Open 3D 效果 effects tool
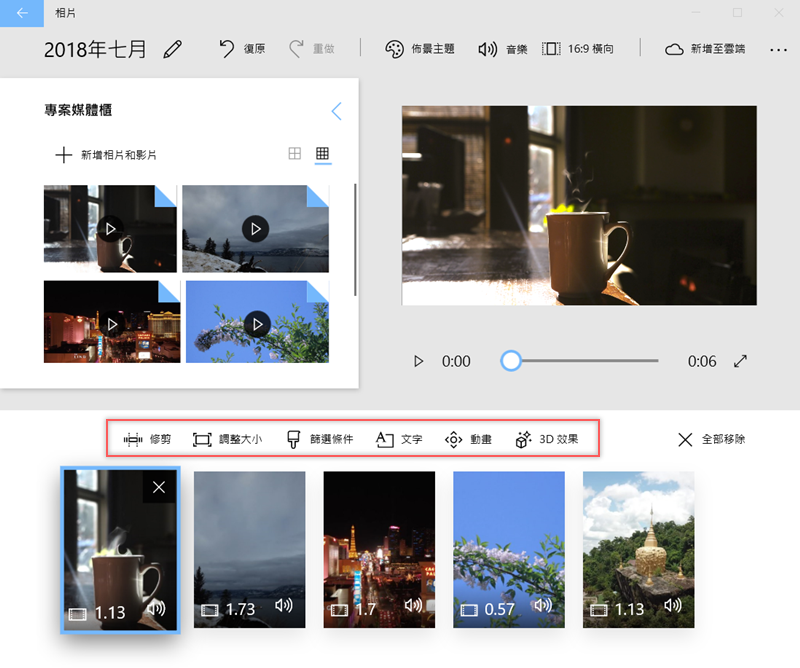Image resolution: width=800 pixels, height=668 pixels. 546,439
